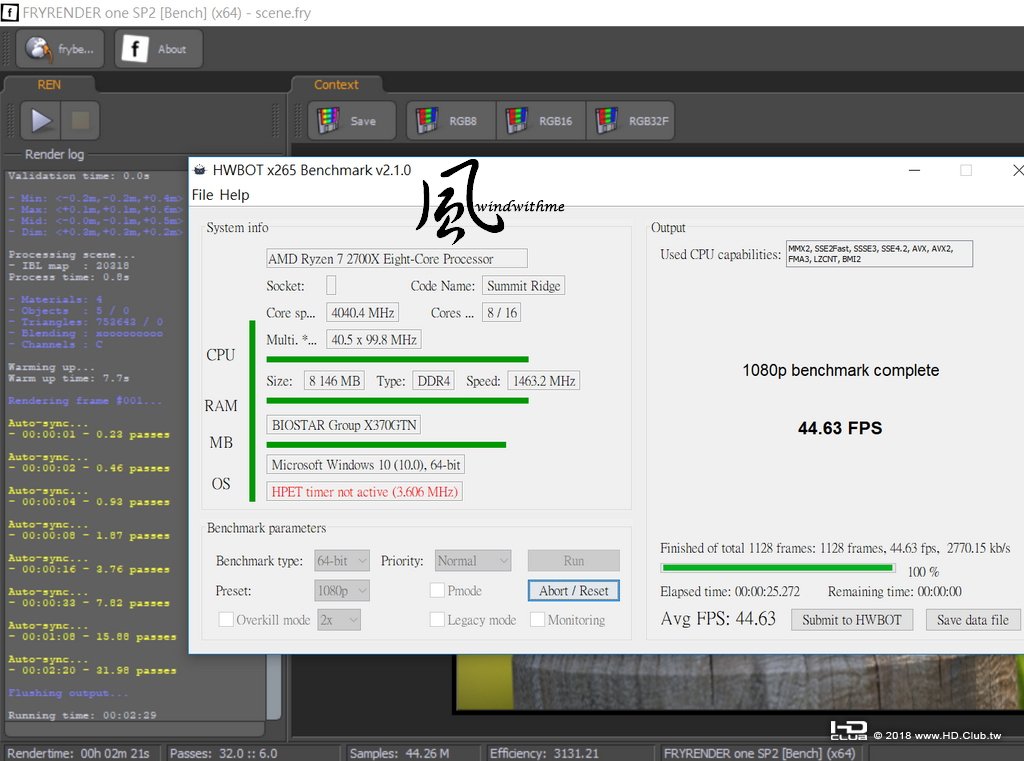Click the RAM Type field DDR4

click(x=434, y=381)
